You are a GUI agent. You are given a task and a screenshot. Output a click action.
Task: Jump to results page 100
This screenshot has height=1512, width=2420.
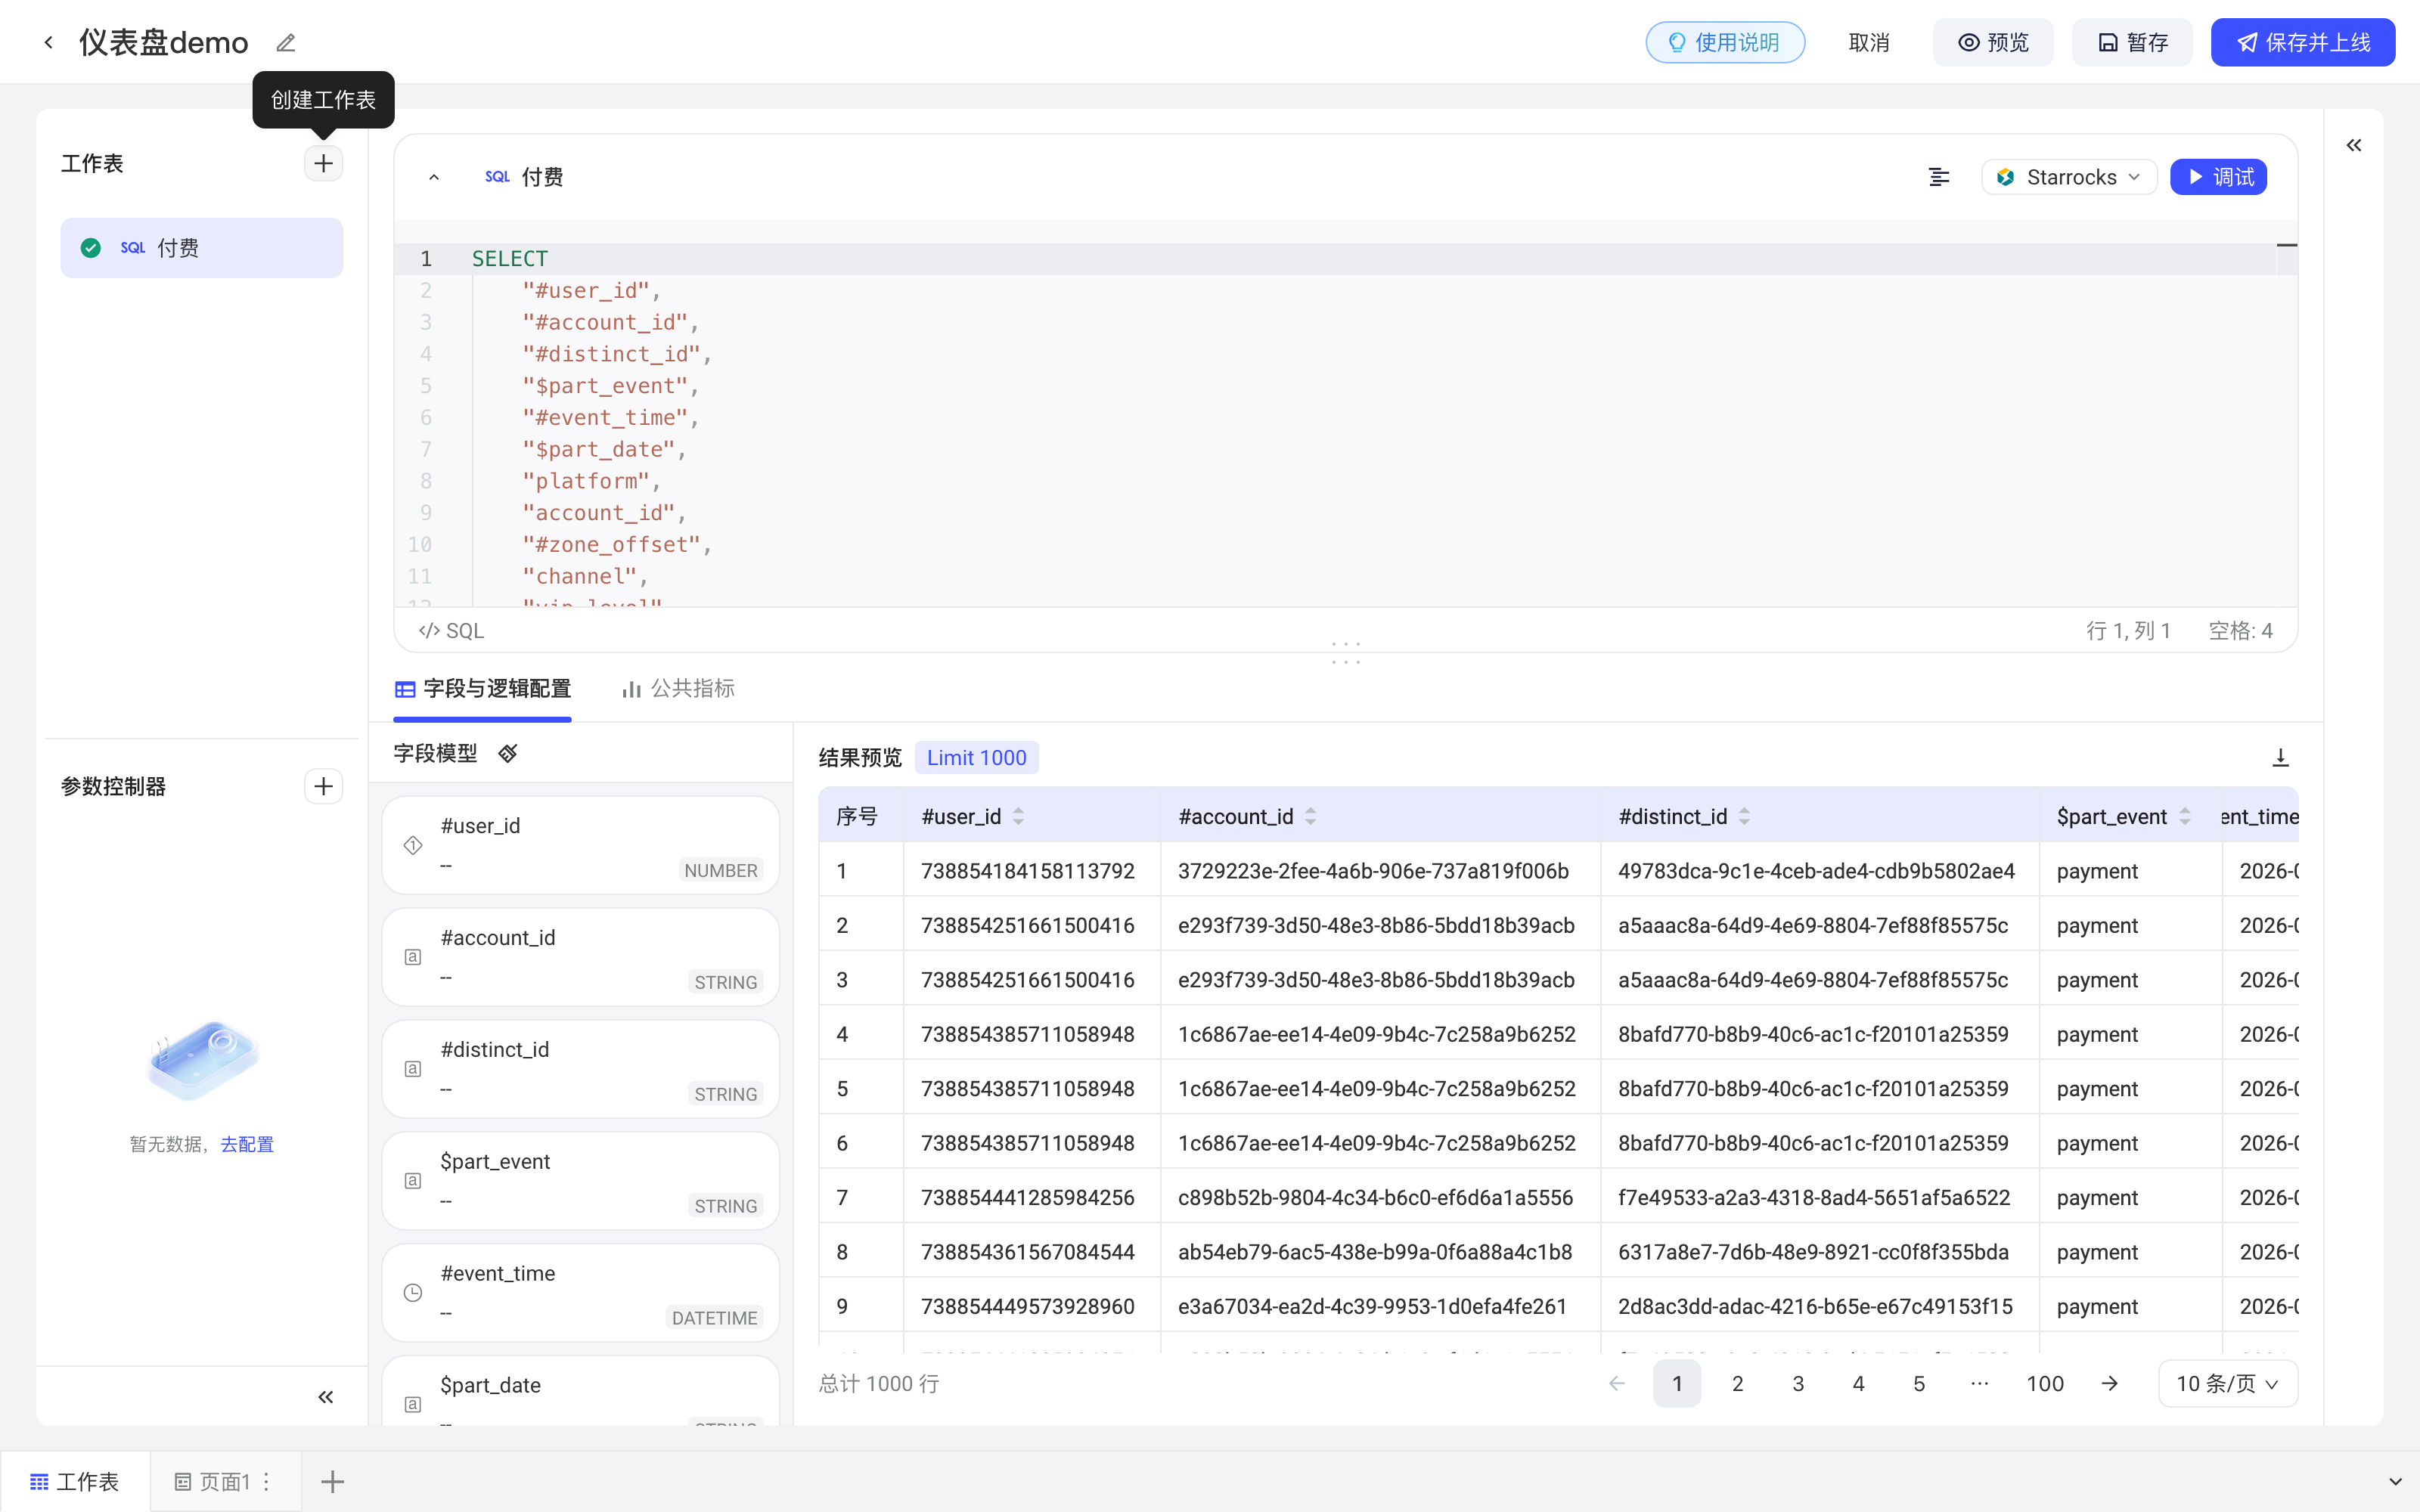2045,1383
